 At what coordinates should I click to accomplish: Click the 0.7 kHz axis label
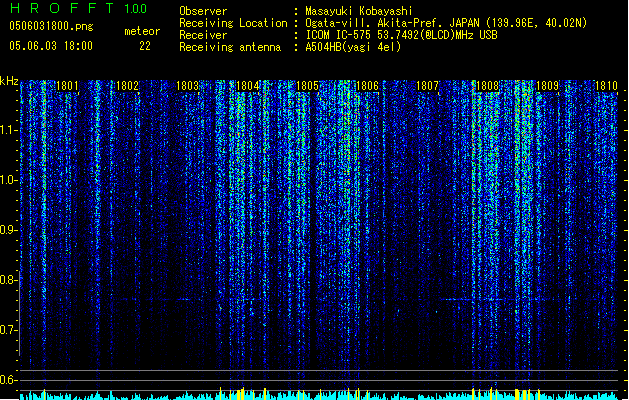(8, 330)
